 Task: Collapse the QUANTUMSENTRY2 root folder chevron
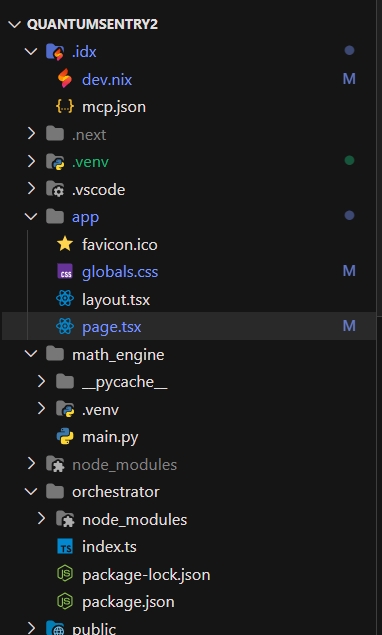(14, 25)
